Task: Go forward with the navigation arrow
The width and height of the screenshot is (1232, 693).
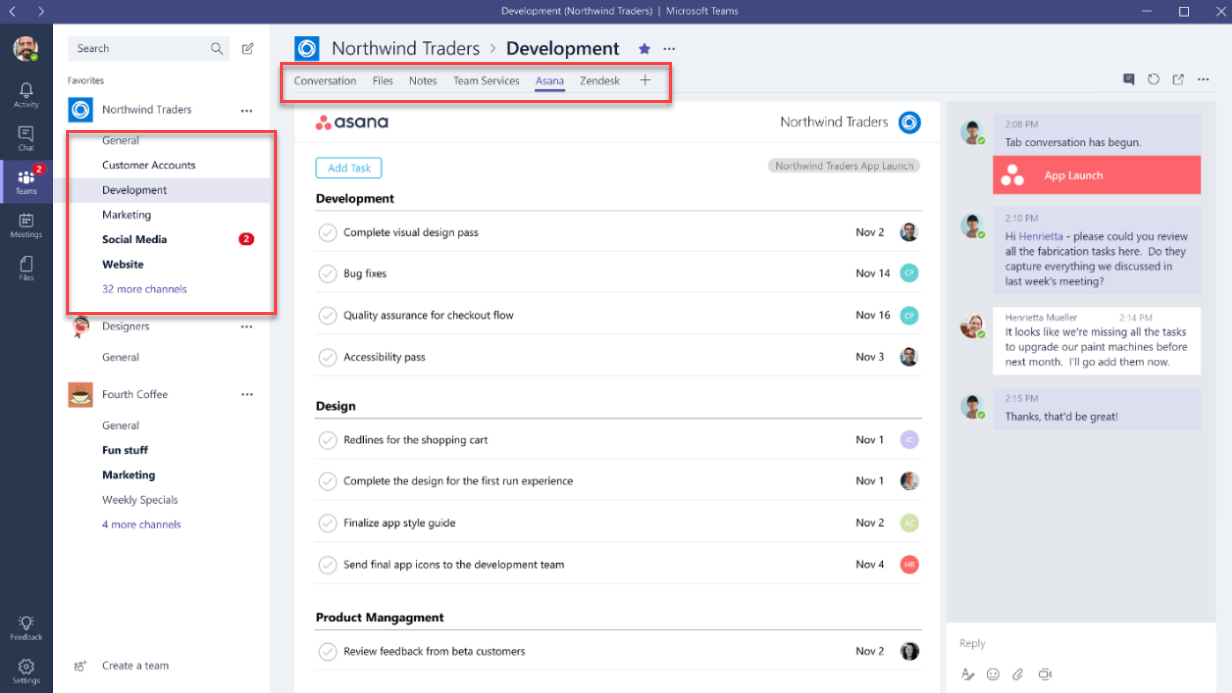Action: pyautogui.click(x=40, y=11)
